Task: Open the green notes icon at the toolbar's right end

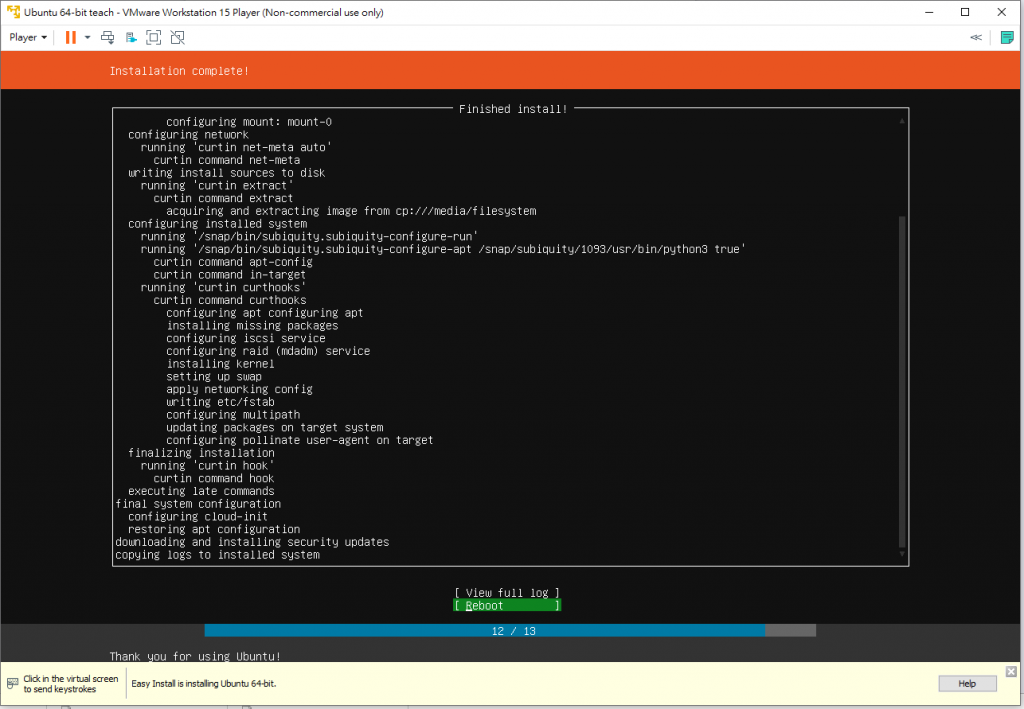Action: pyautogui.click(x=1007, y=37)
